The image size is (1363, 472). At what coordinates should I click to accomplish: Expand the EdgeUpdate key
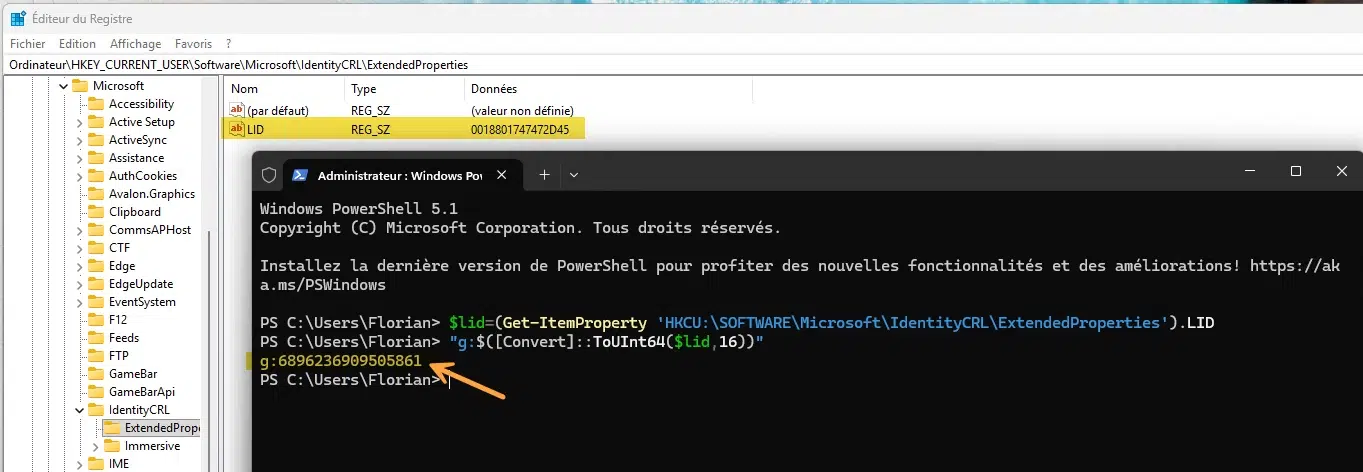pos(80,284)
